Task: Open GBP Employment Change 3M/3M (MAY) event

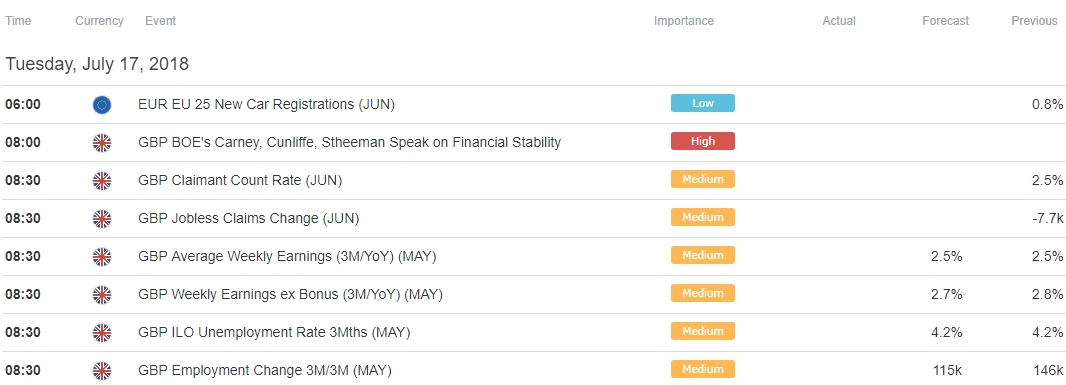Action: [x=265, y=371]
